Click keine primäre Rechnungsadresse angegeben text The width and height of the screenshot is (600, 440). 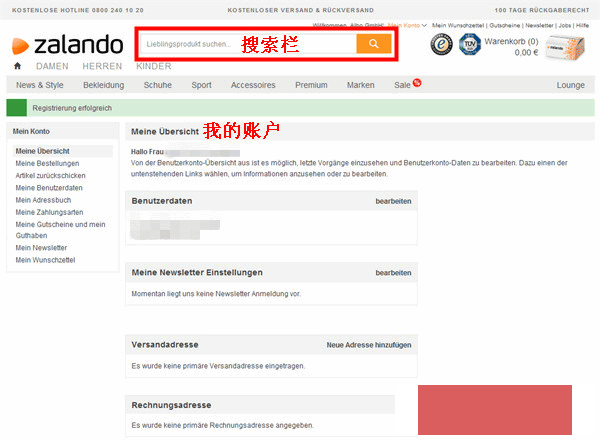222,425
